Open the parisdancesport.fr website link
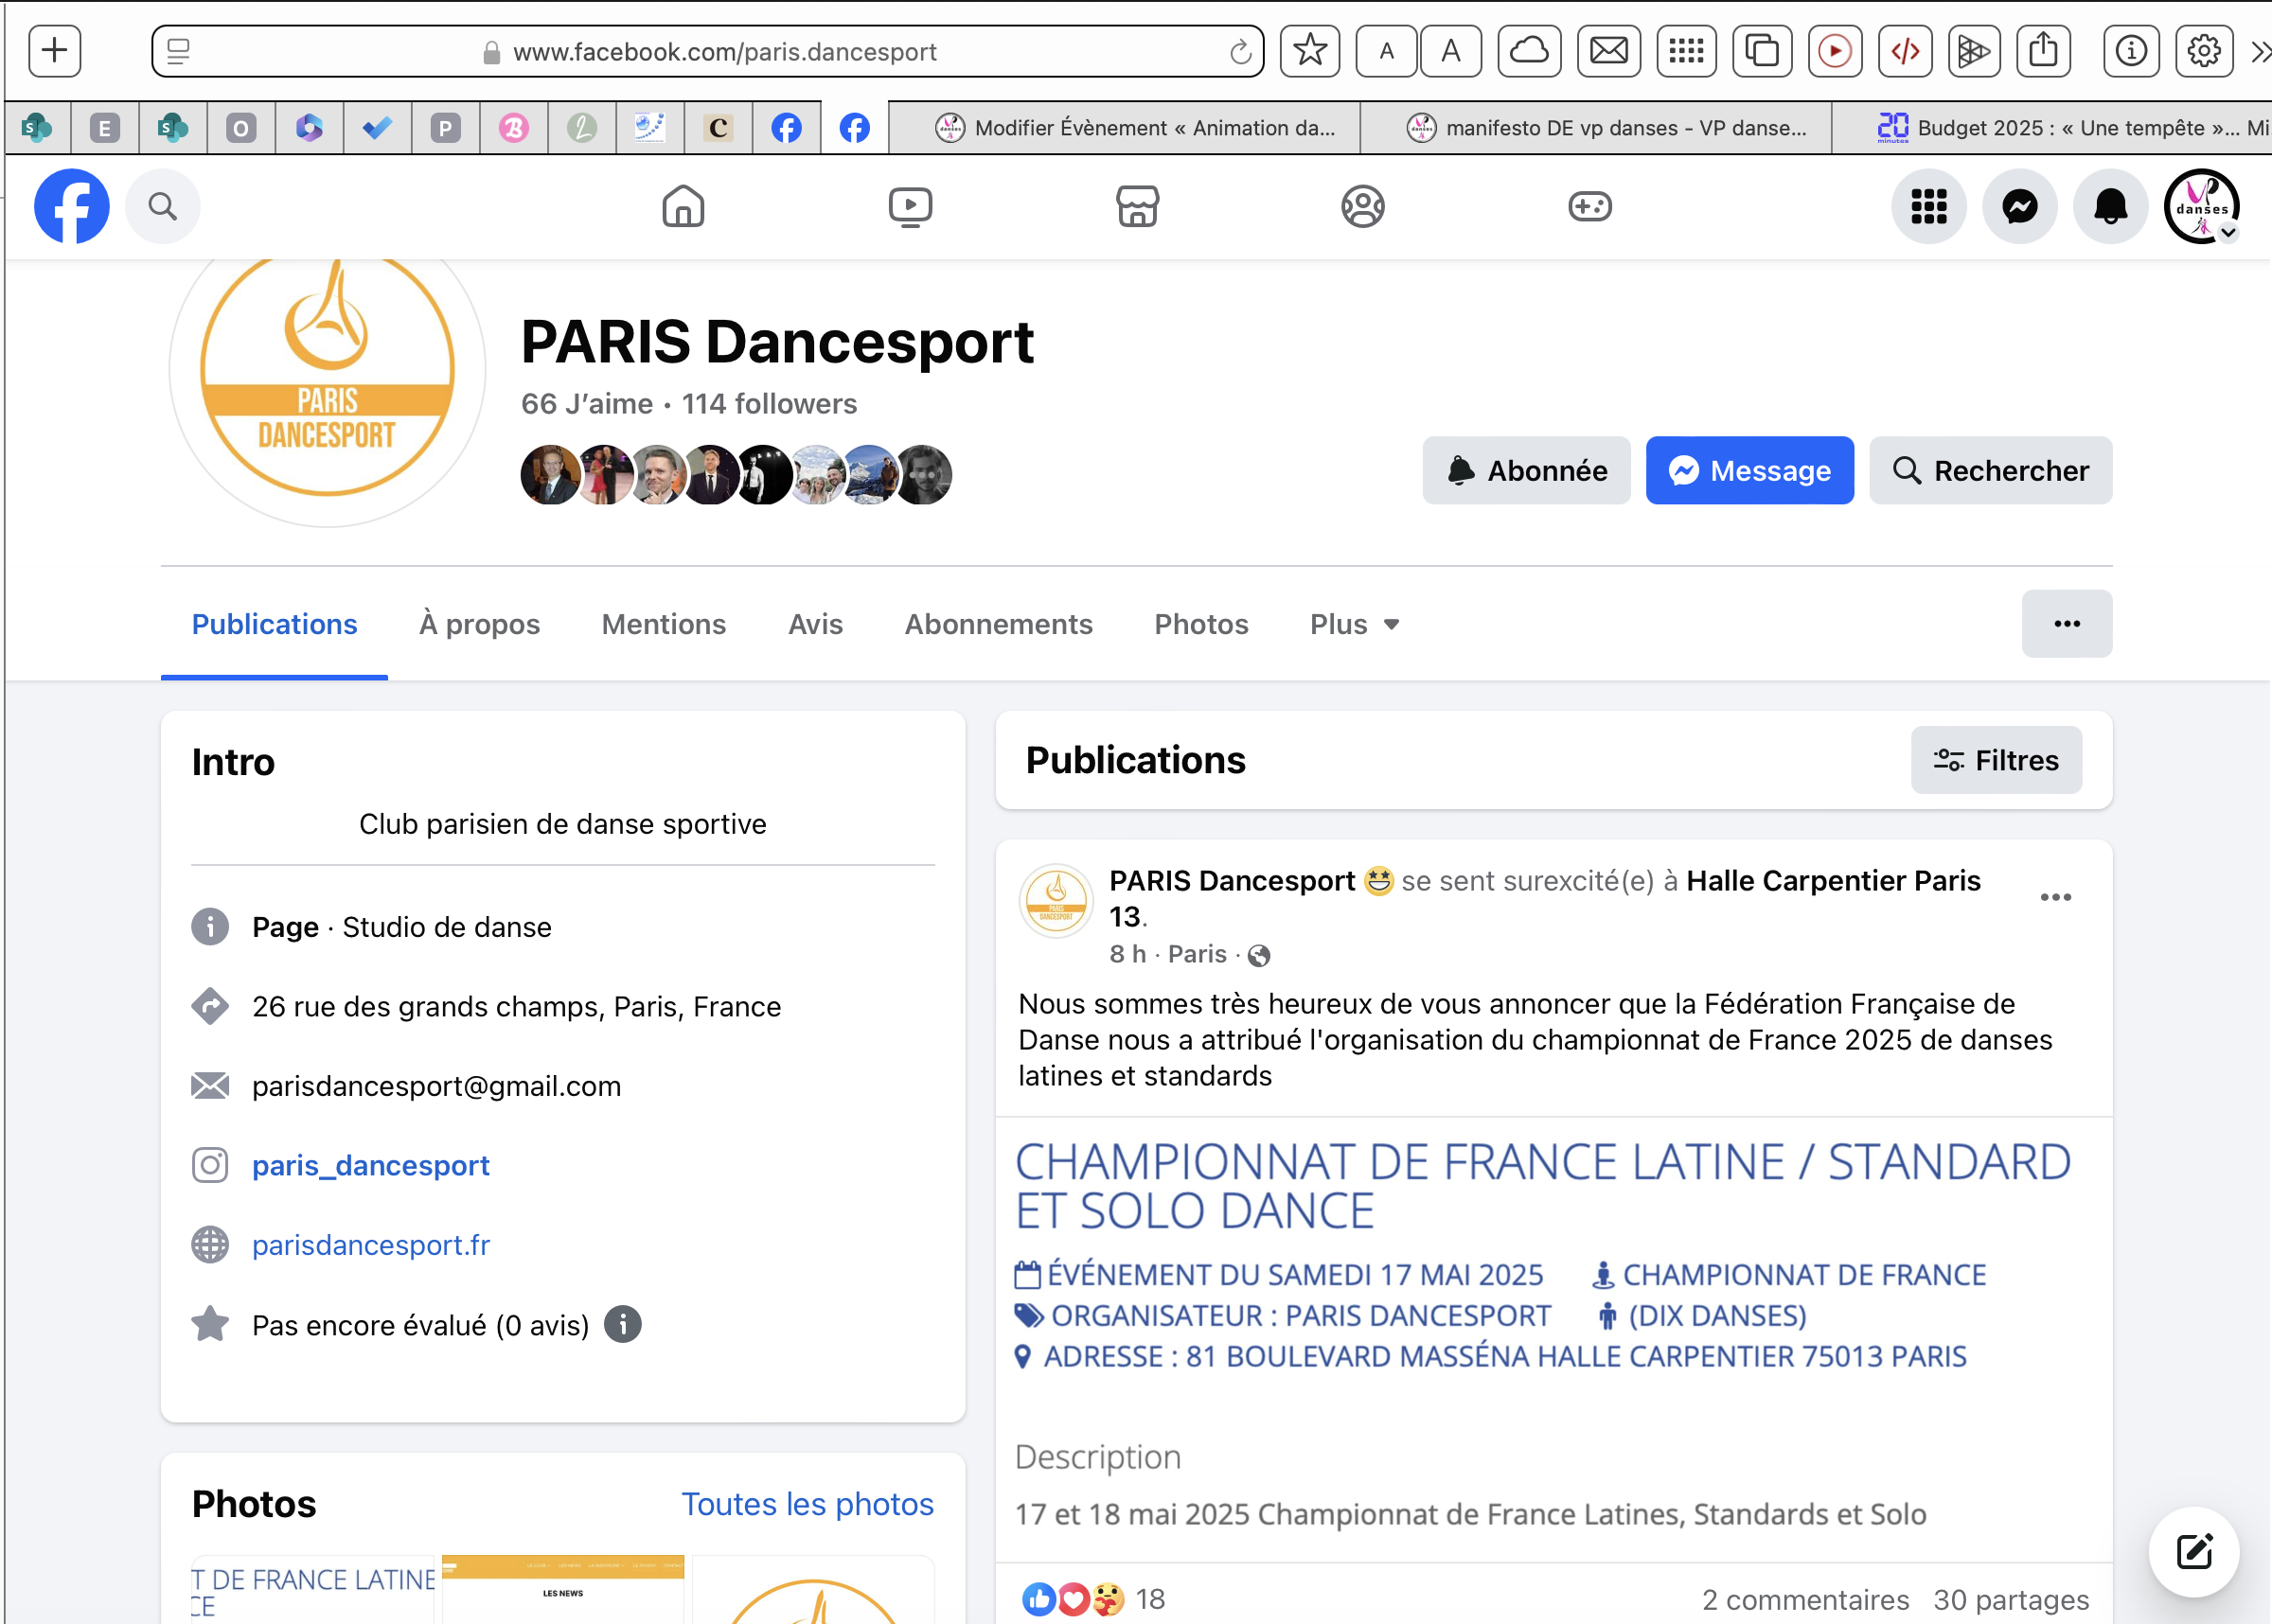 pyautogui.click(x=371, y=1245)
